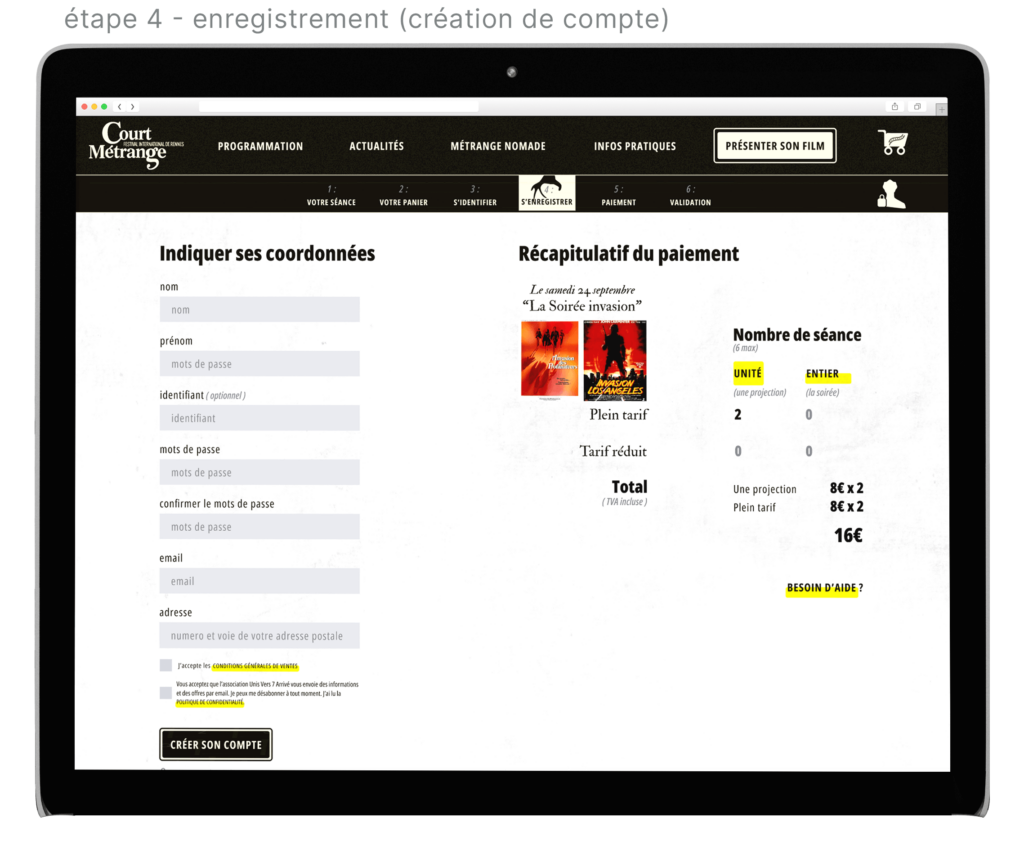
Task: Click the Présenter son film button
Action: coord(775,146)
